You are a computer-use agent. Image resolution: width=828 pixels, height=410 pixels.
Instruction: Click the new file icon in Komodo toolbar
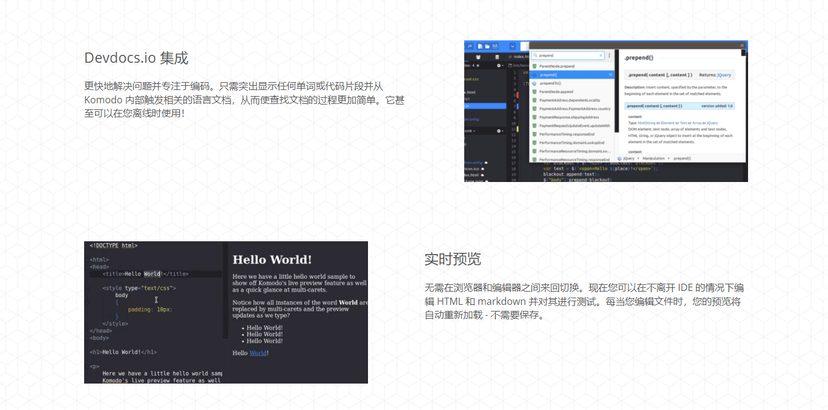pos(480,46)
